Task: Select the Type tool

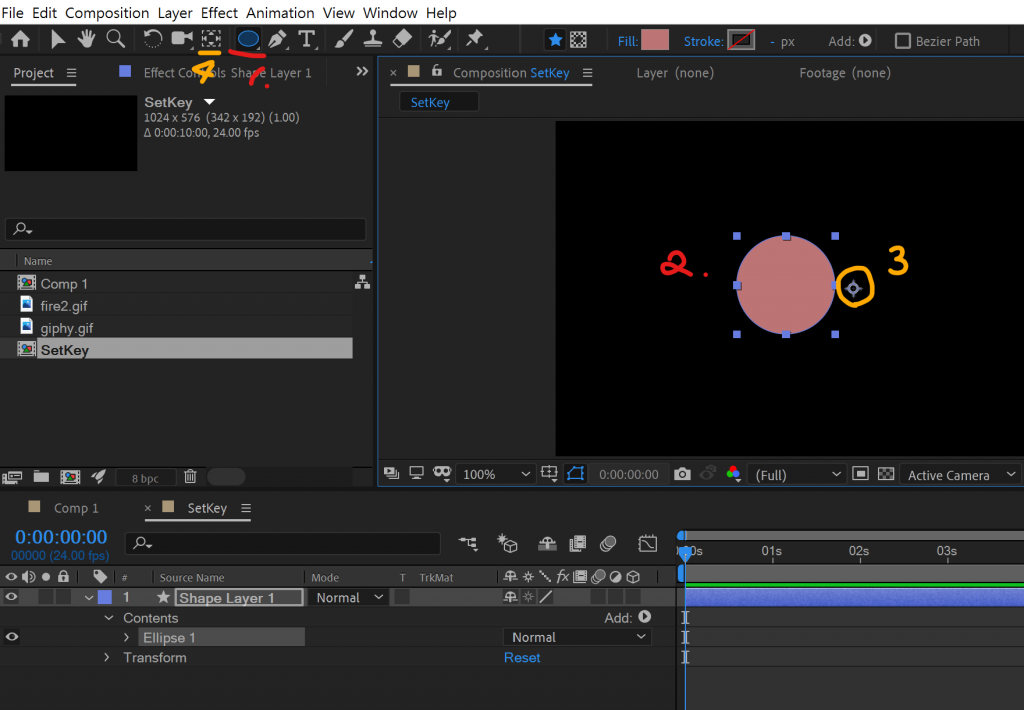Action: pos(306,39)
